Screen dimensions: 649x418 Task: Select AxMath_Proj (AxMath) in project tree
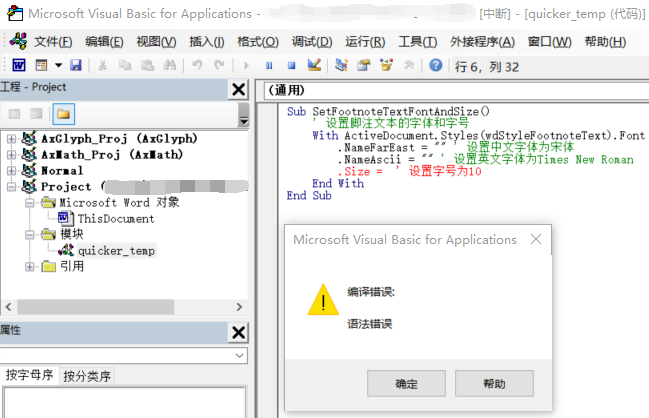pyautogui.click(x=112, y=155)
